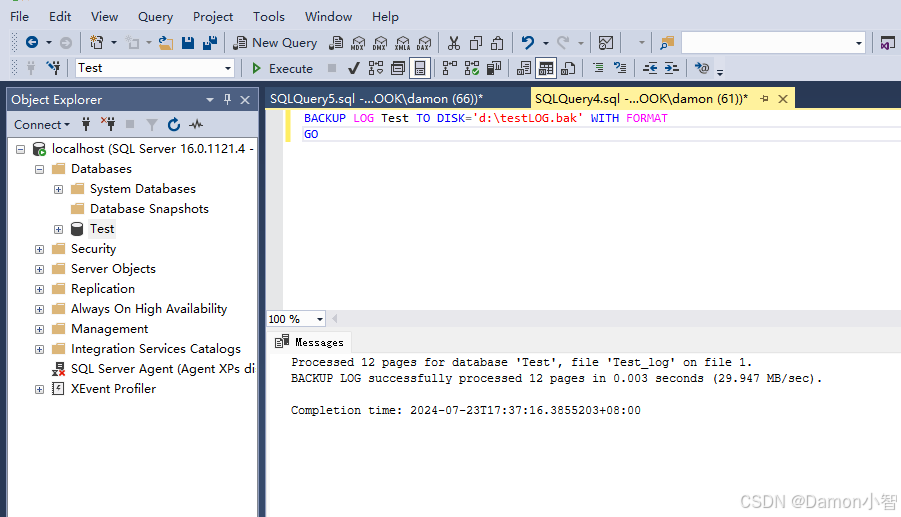Open the Project menu
Screen dimensions: 901x517
pyautogui.click(x=213, y=17)
